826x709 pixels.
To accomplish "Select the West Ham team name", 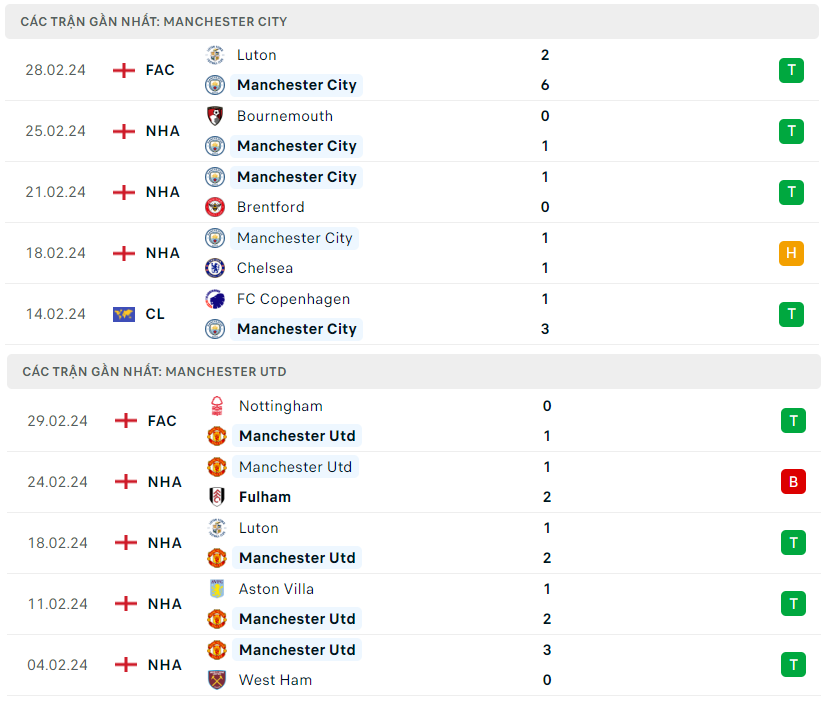I will coord(275,680).
